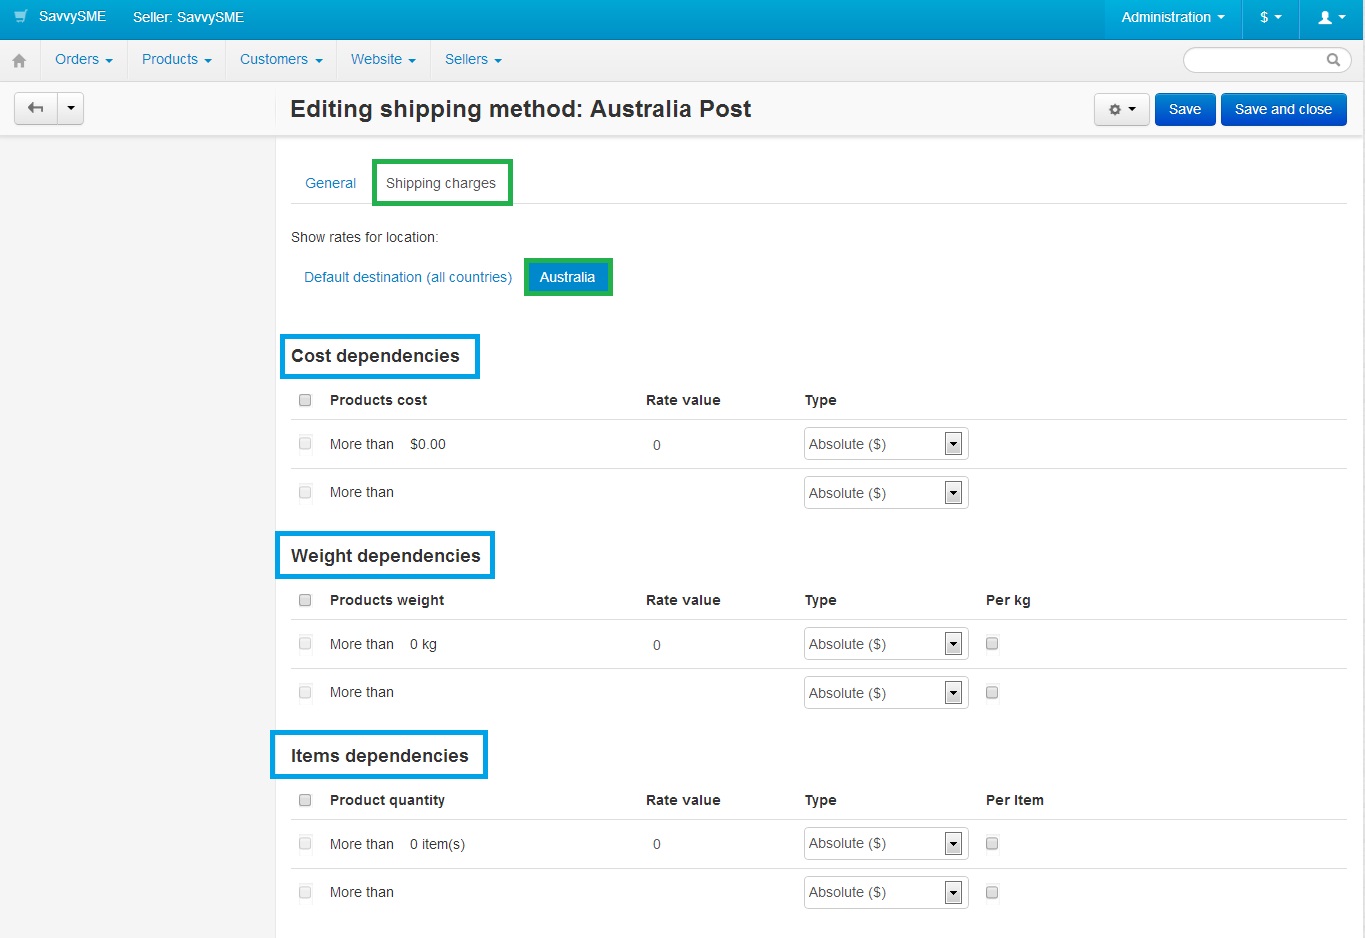Open Type dropdown for More than 0 item(s)
Image resolution: width=1365 pixels, height=938 pixels.
(885, 844)
